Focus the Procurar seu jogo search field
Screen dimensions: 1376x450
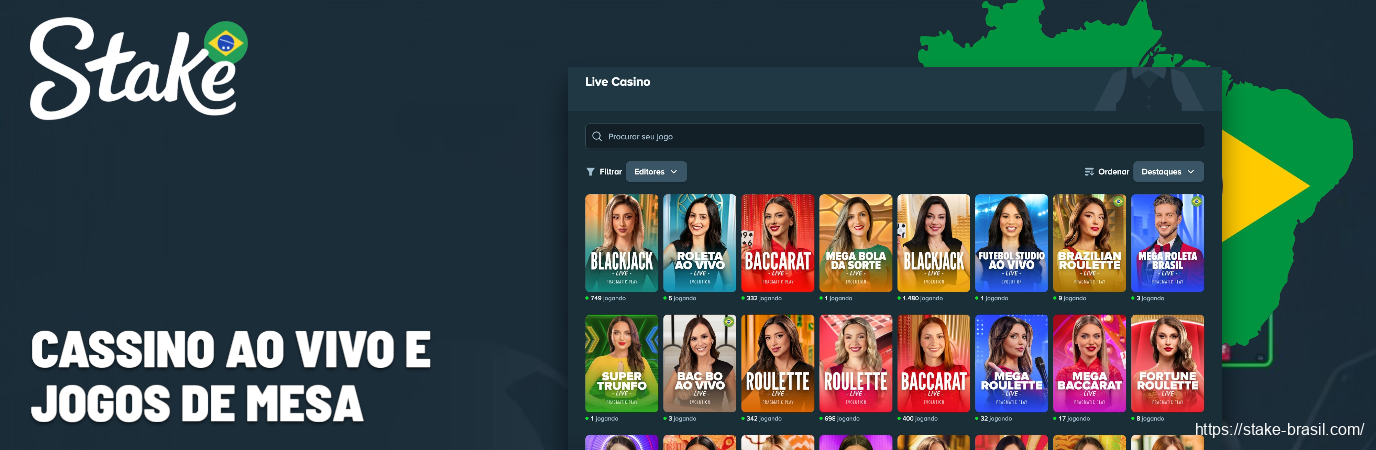click(894, 136)
